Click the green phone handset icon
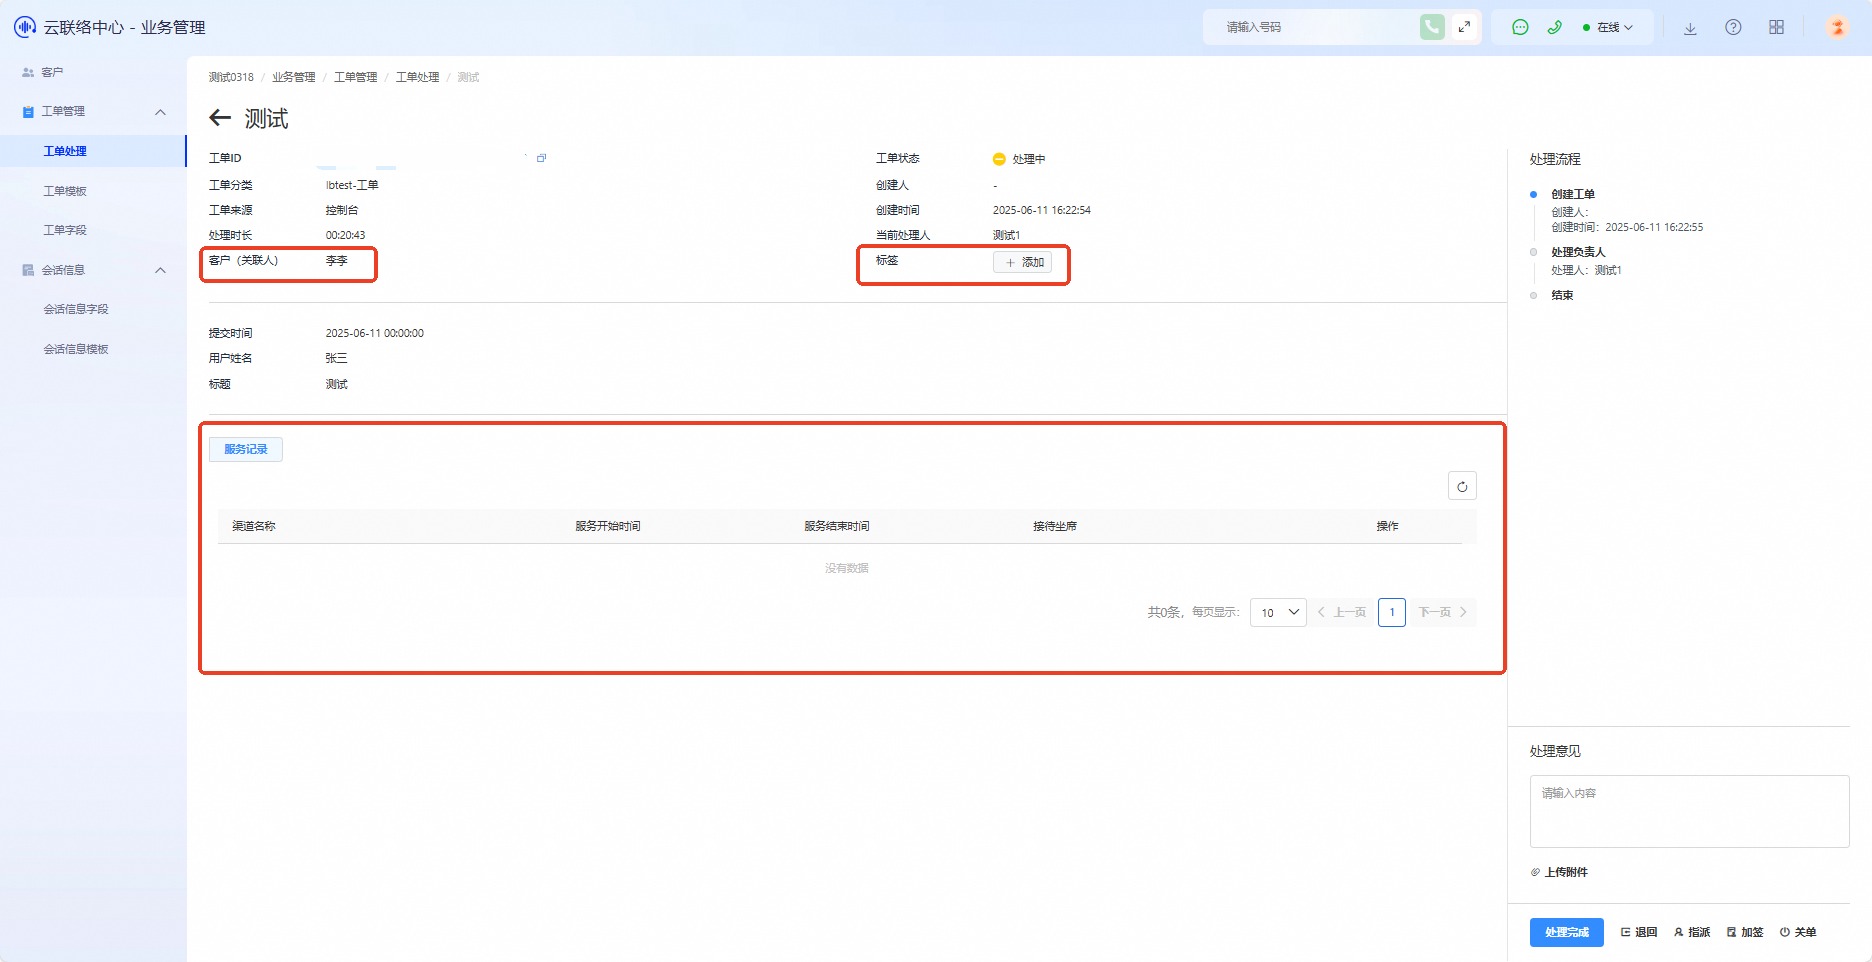This screenshot has width=1872, height=962. pos(1554,27)
